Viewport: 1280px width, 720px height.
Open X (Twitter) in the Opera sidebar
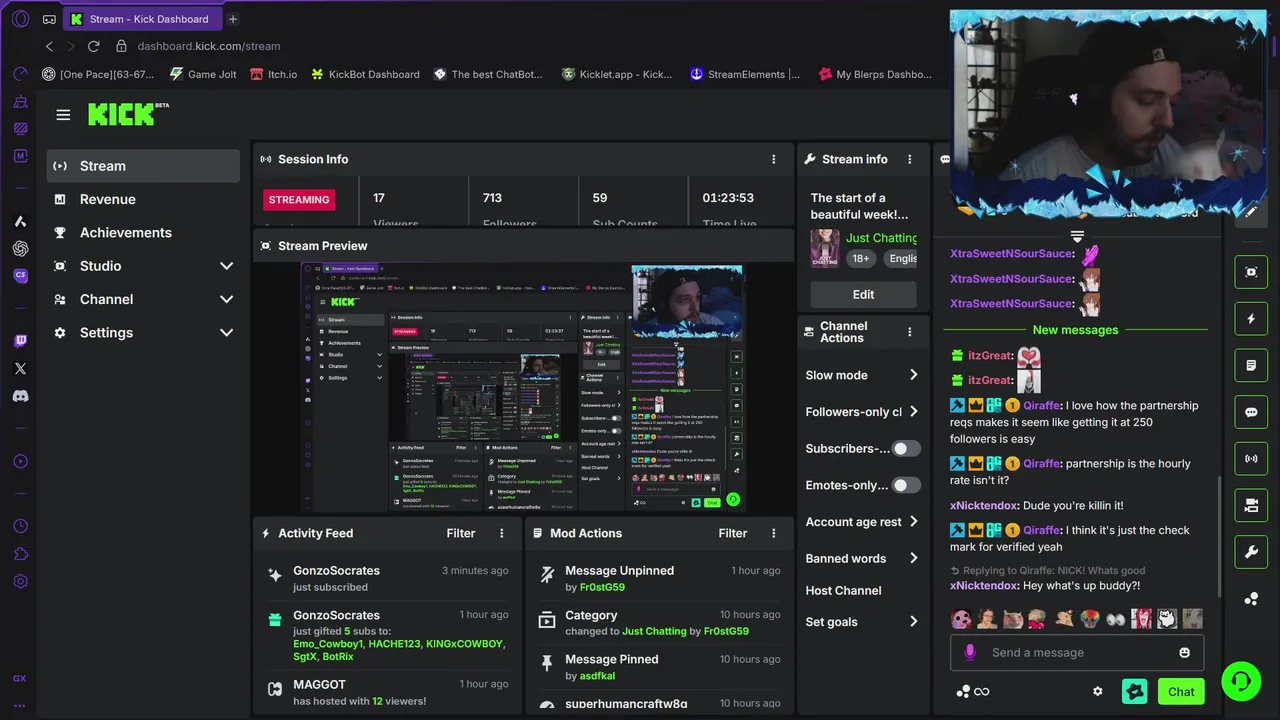click(x=20, y=368)
